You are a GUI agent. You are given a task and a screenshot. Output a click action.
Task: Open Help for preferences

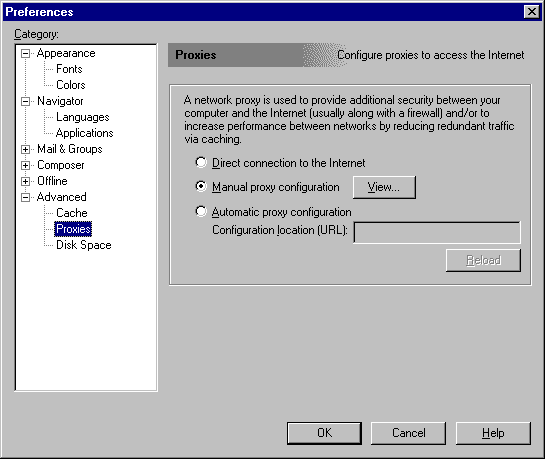493,433
